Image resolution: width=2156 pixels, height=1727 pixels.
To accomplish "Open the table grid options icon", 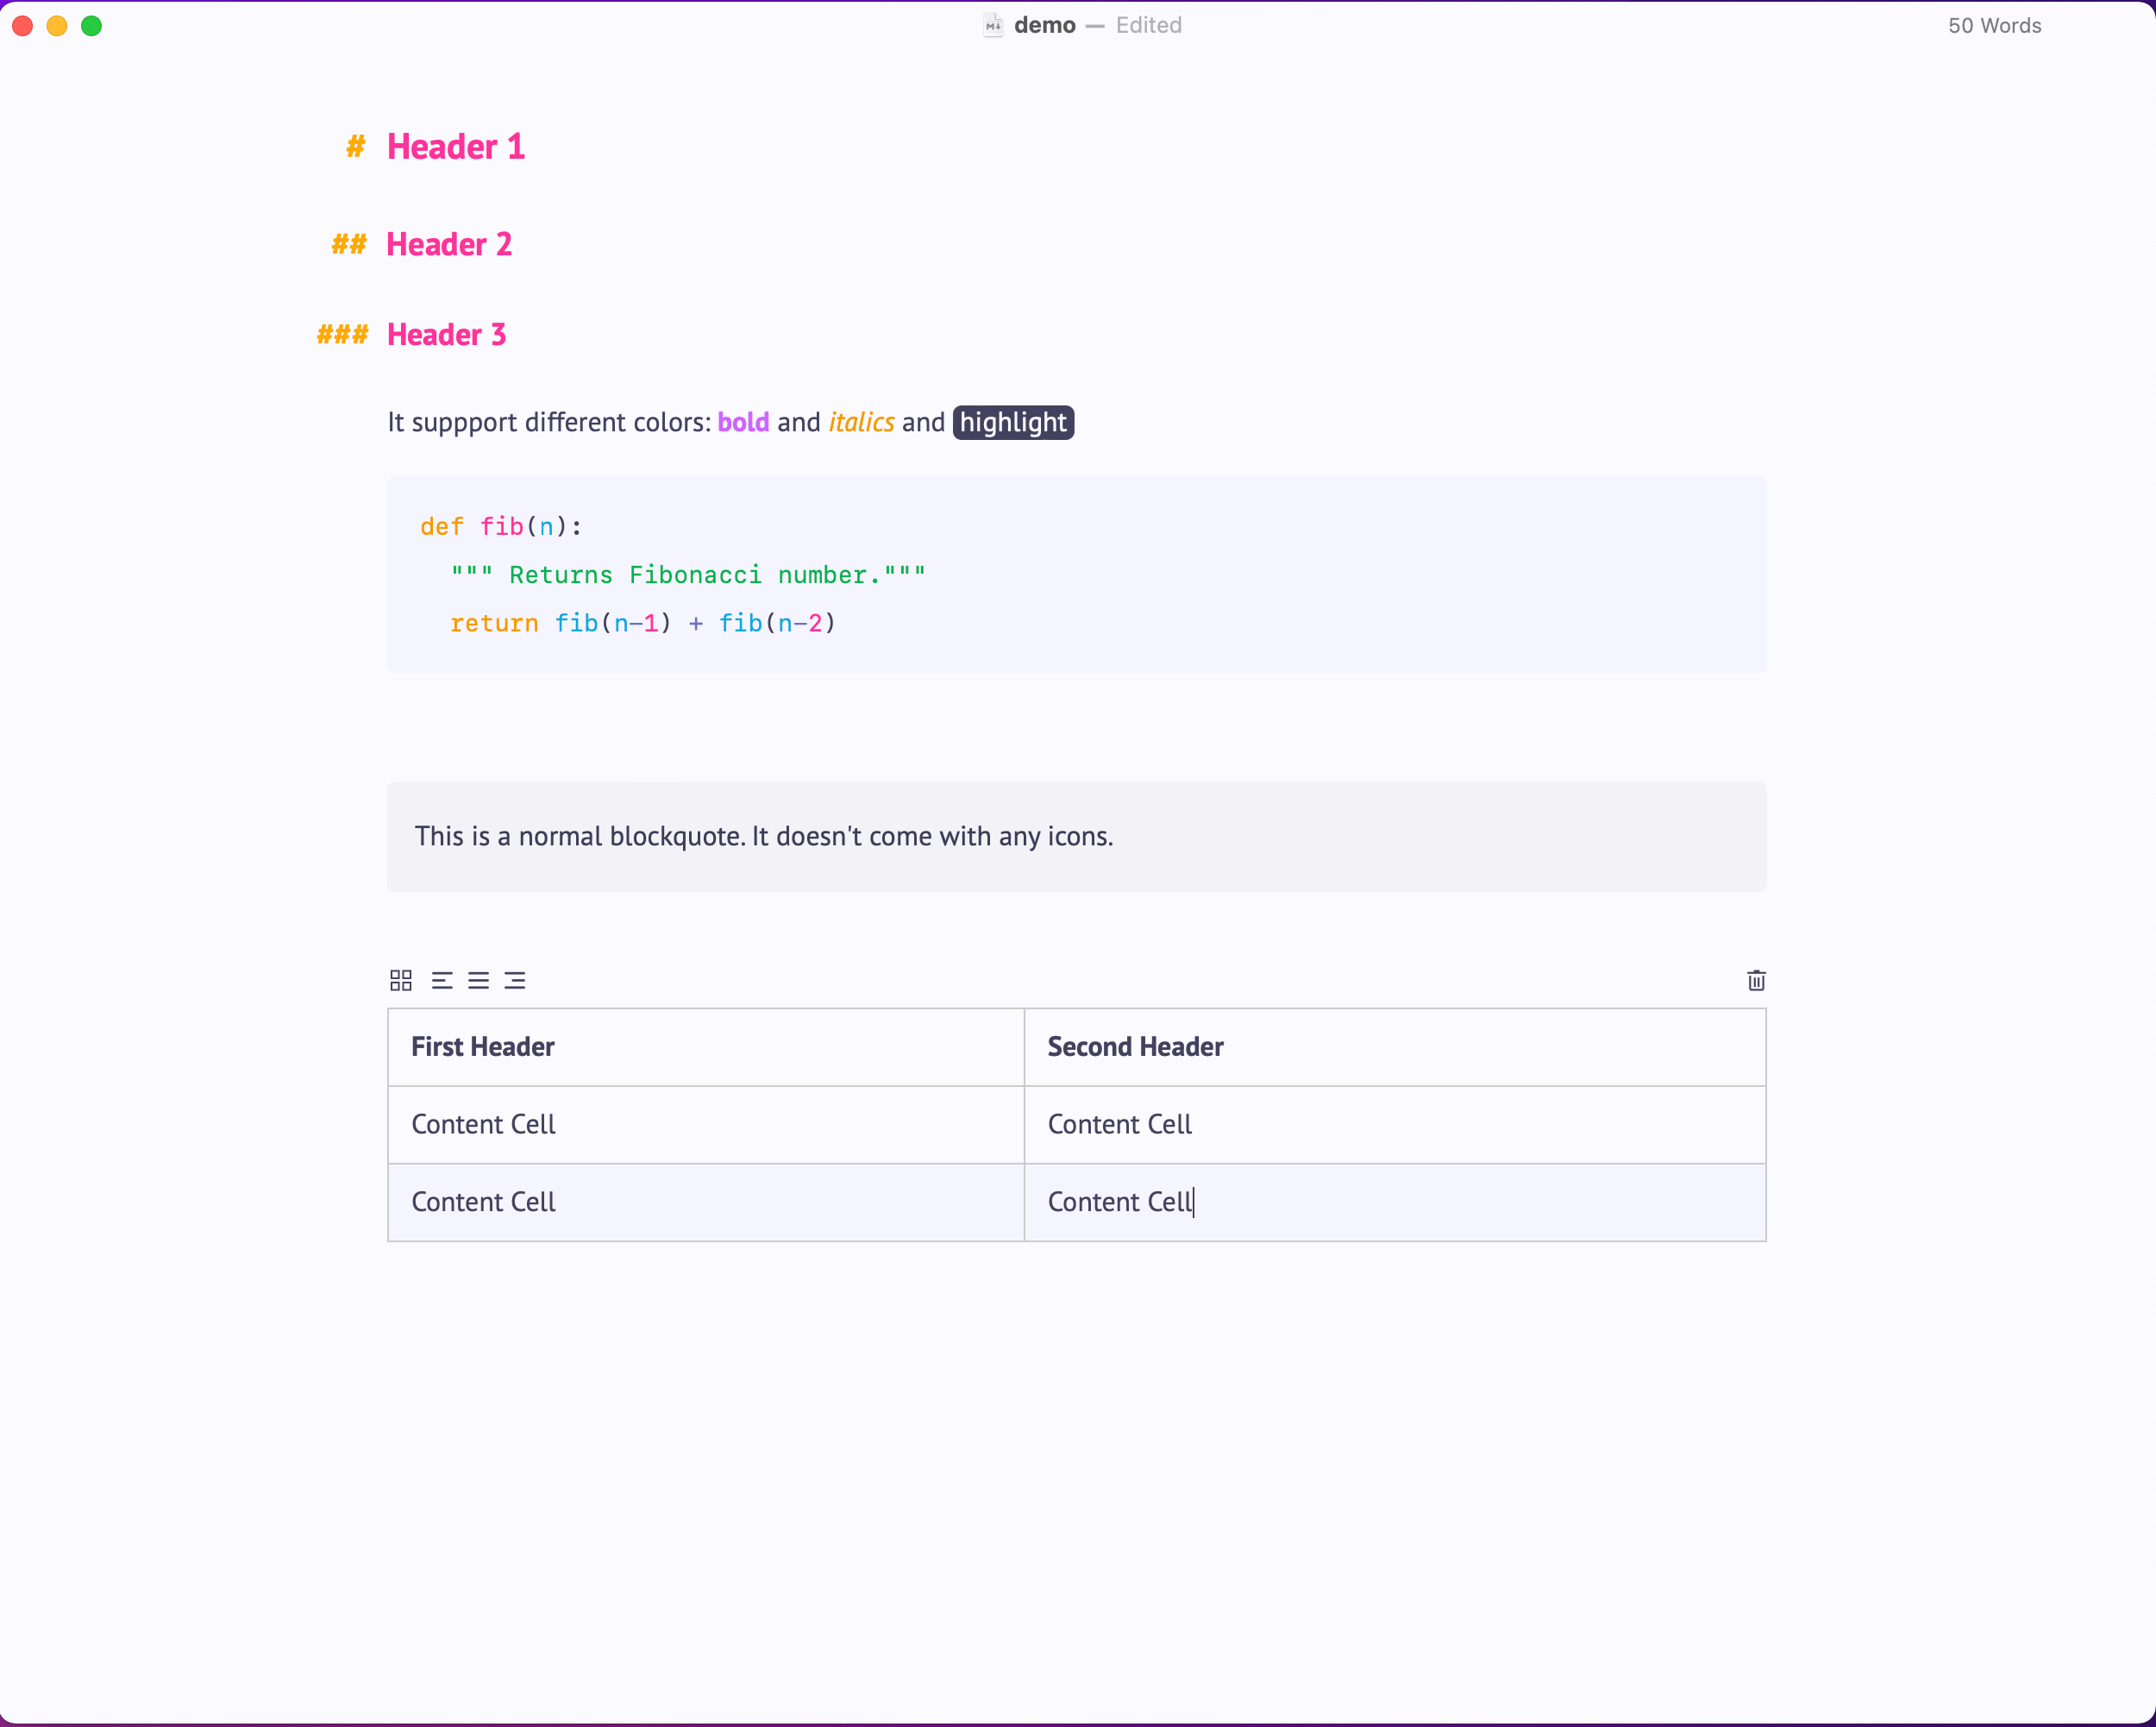I will 401,980.
